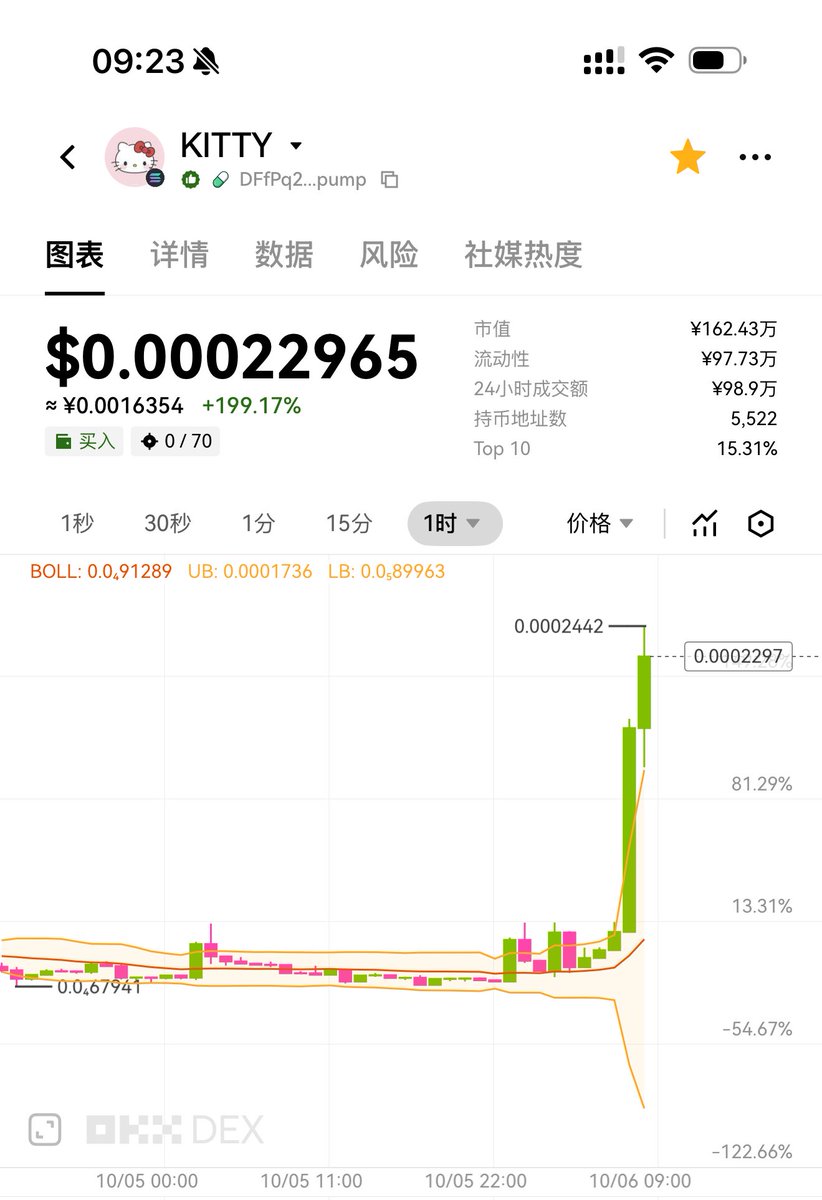822x1200 pixels.
Task: Switch to the 数据 tab
Action: tap(284, 254)
